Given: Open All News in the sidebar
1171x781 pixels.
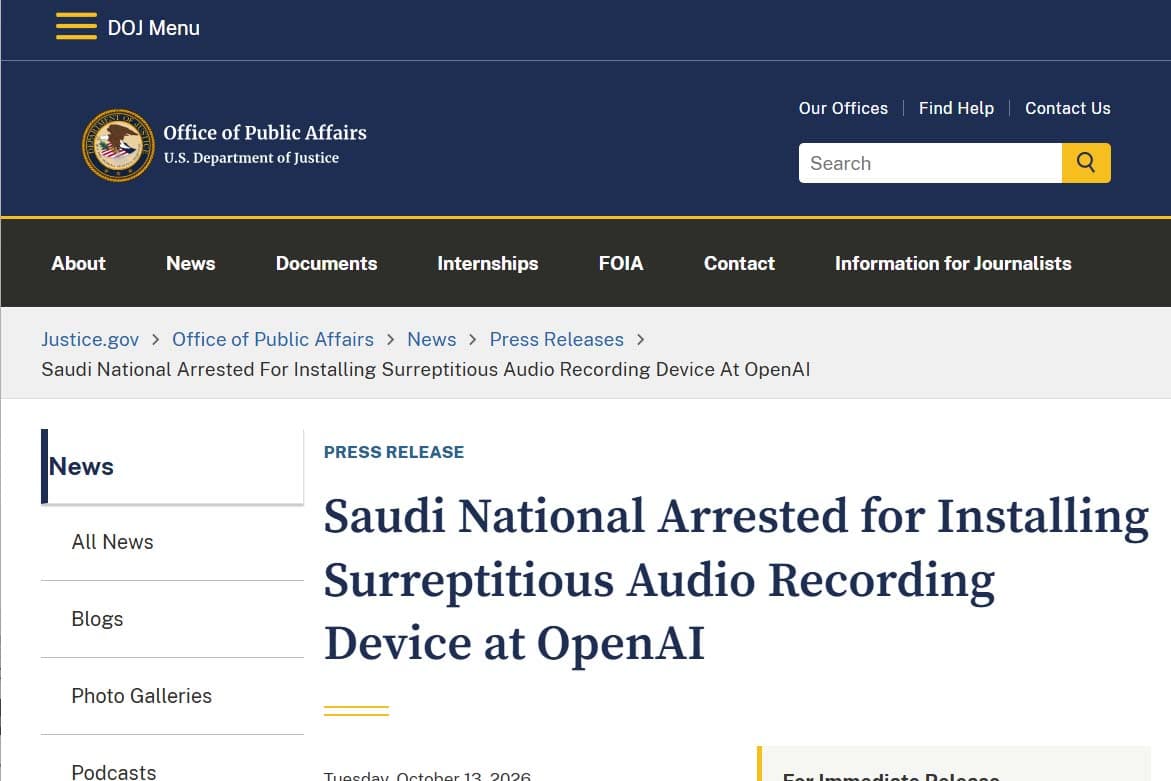Looking at the screenshot, I should (113, 542).
